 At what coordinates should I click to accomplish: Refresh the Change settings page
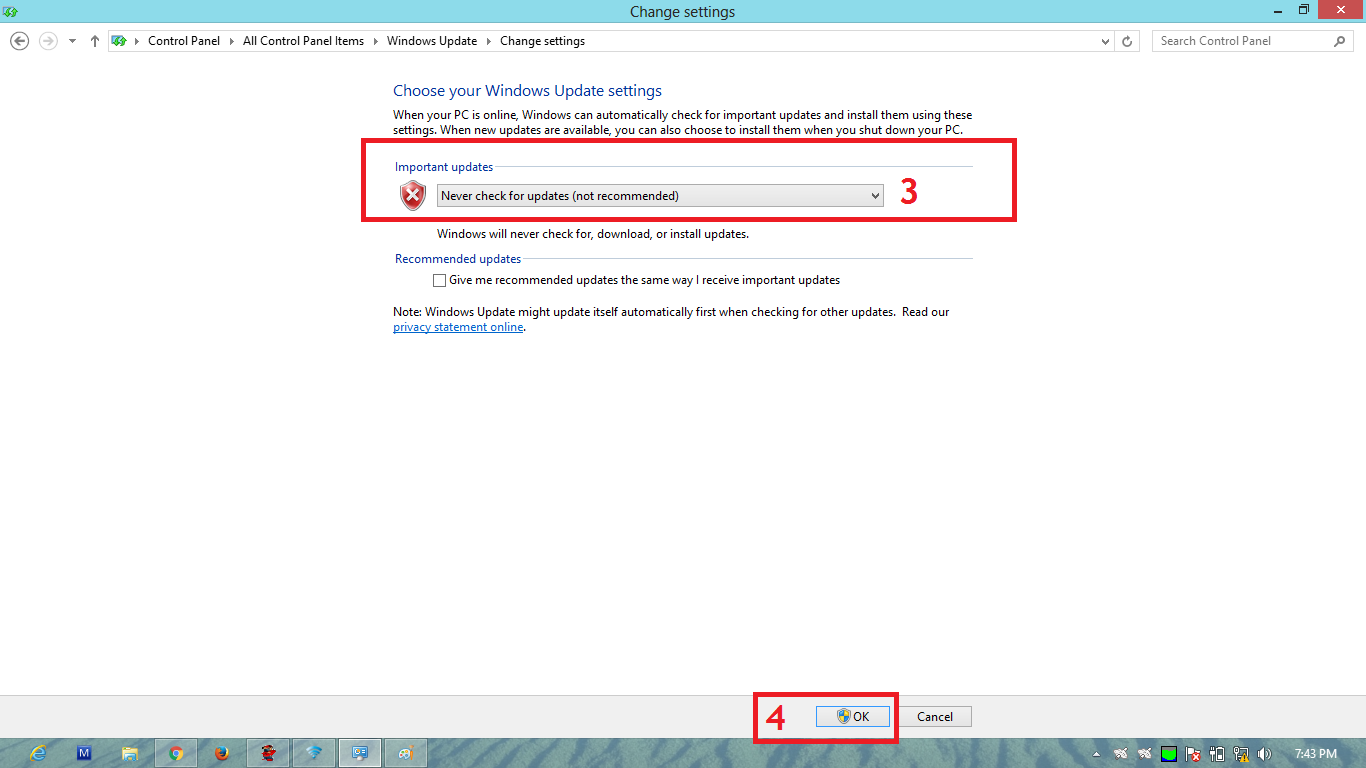[x=1127, y=41]
